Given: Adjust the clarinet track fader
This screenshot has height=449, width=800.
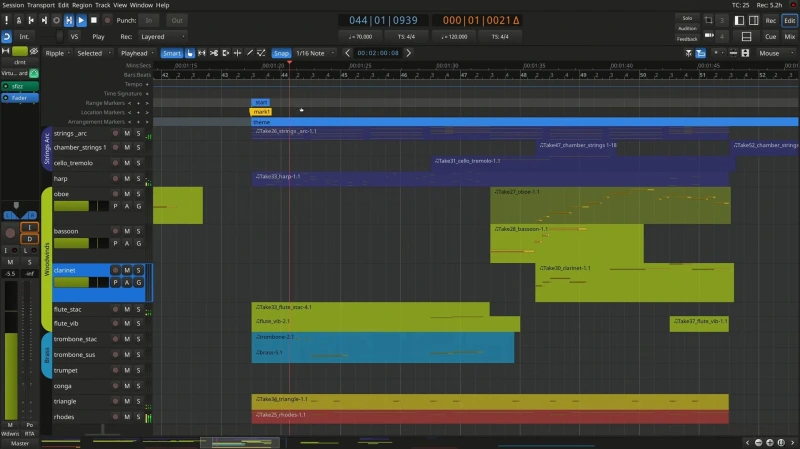Looking at the screenshot, I should 81,283.
